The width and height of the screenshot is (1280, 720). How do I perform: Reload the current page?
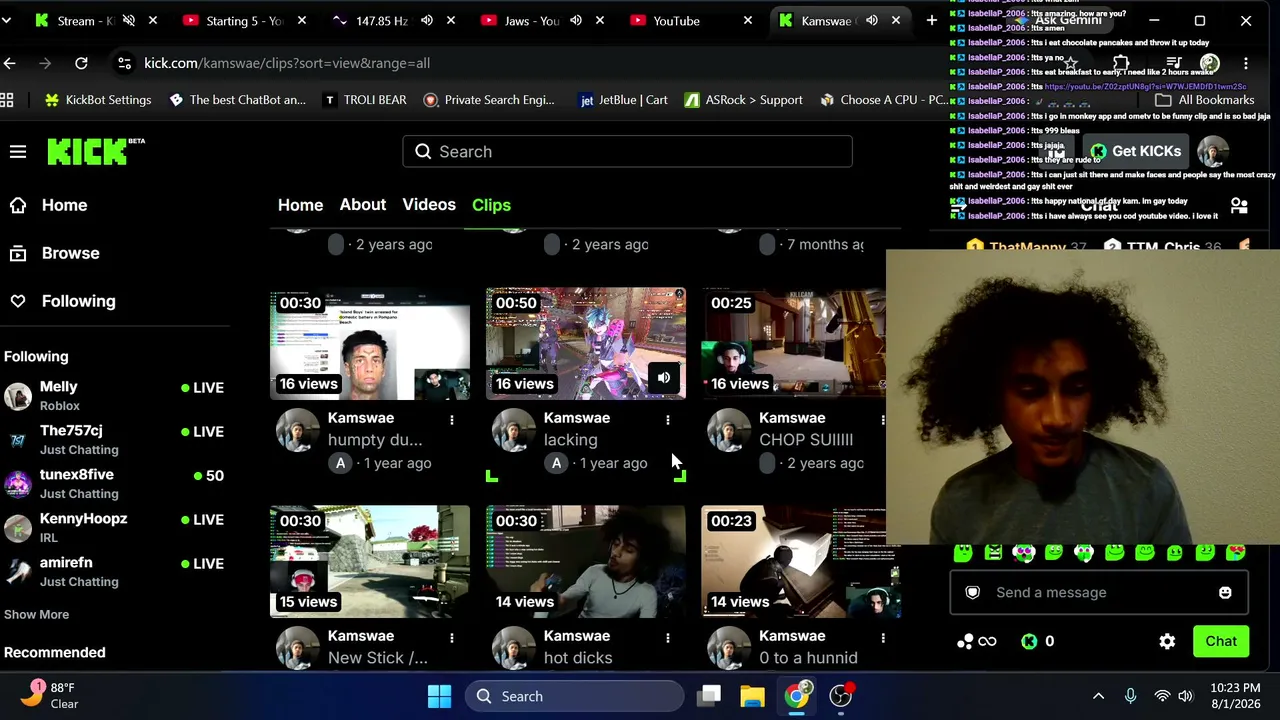81,63
